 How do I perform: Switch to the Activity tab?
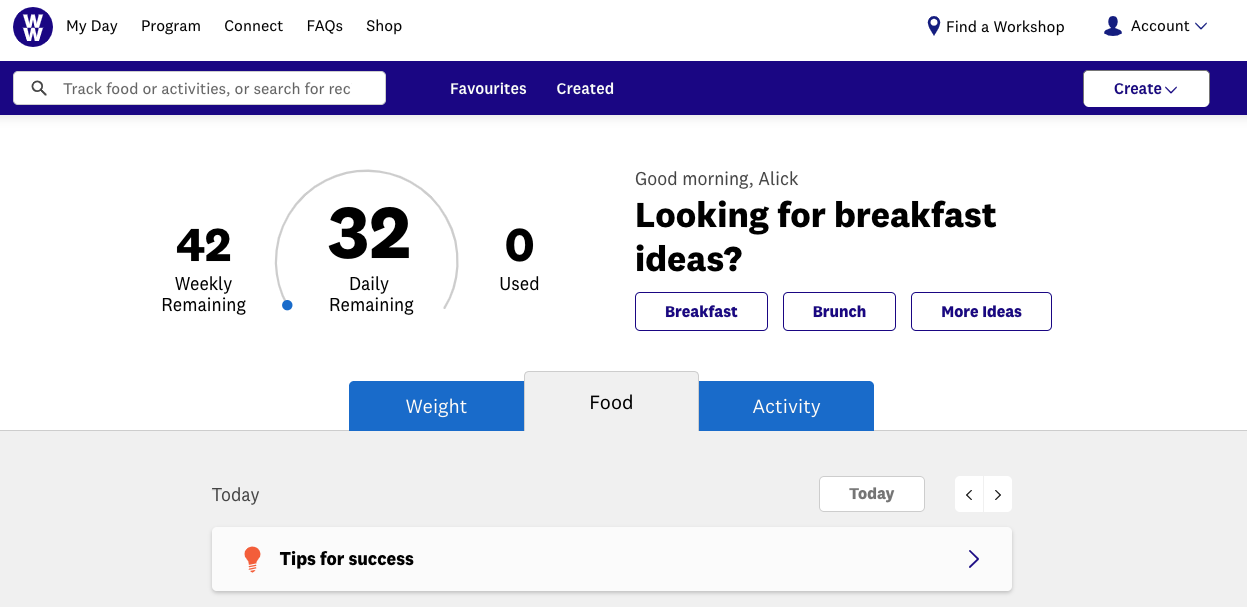(786, 406)
